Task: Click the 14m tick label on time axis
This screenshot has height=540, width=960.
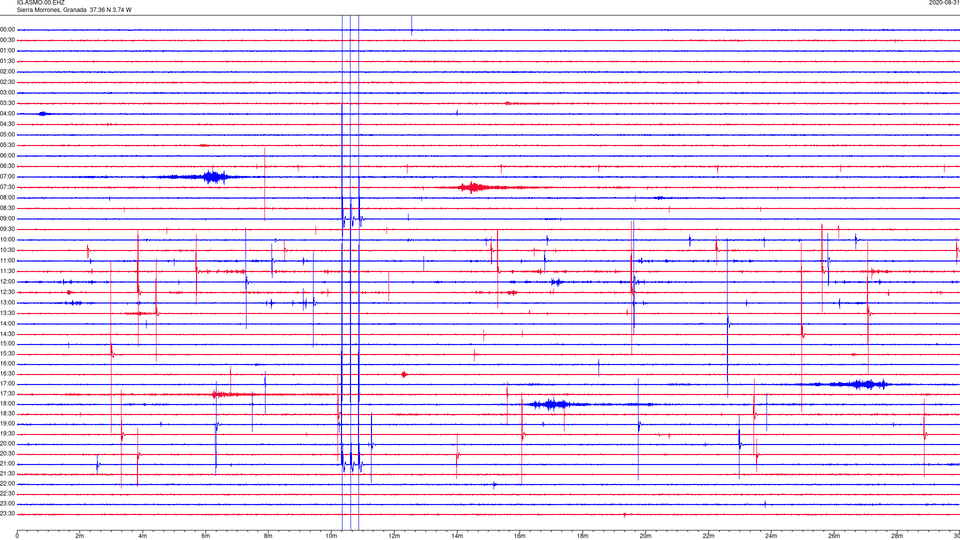Action: click(457, 536)
